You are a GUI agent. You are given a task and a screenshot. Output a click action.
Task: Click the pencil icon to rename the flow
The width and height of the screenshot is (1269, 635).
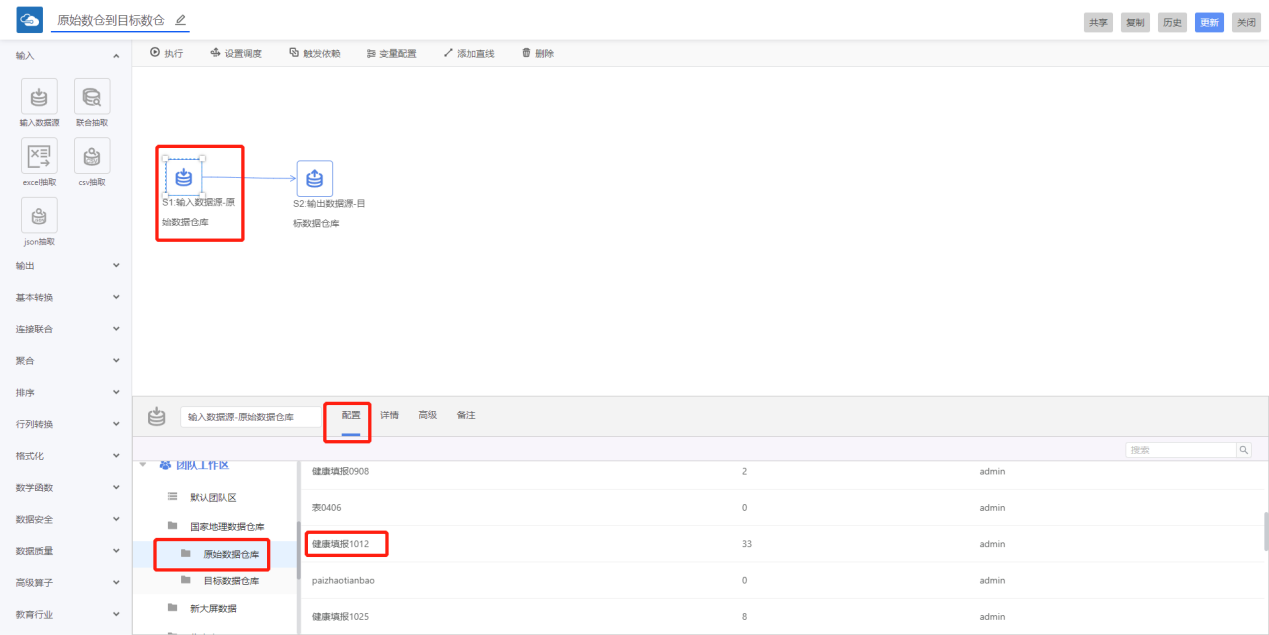(x=180, y=20)
